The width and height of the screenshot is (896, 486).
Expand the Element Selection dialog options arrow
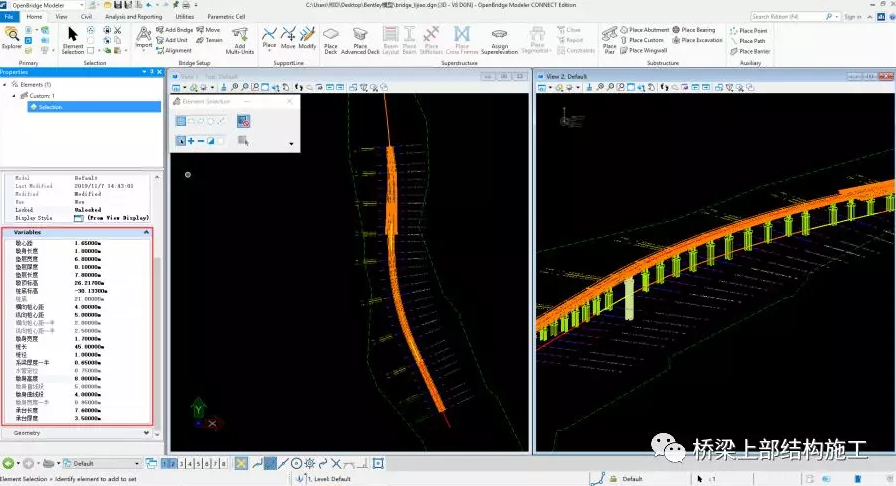[x=291, y=144]
